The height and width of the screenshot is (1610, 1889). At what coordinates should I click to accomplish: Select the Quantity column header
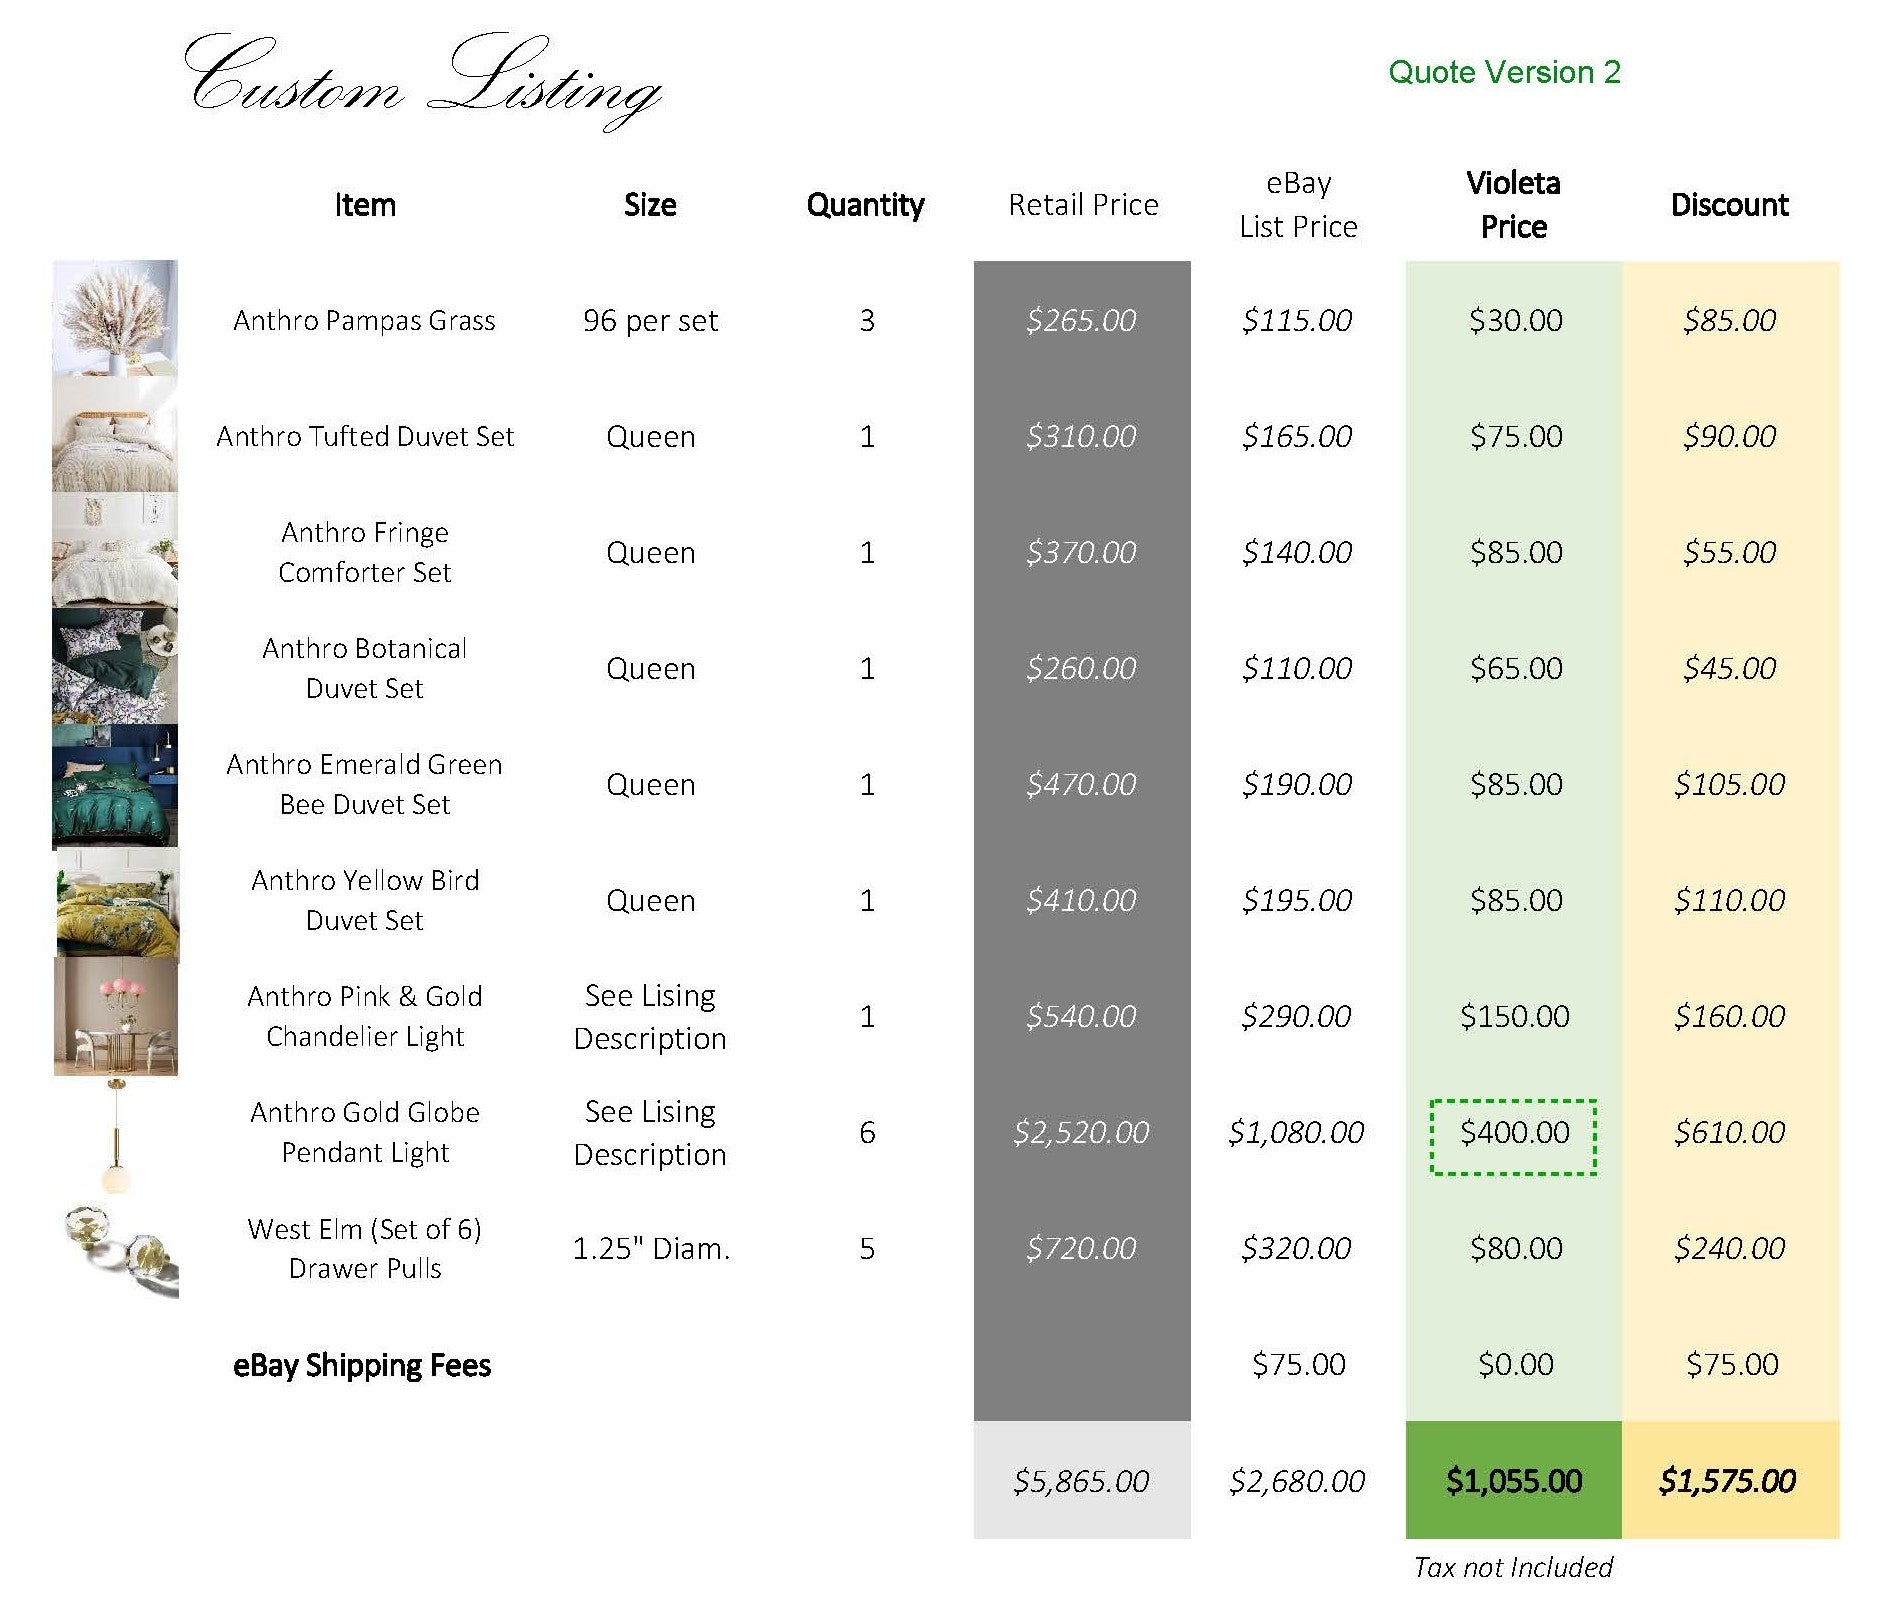pyautogui.click(x=865, y=205)
